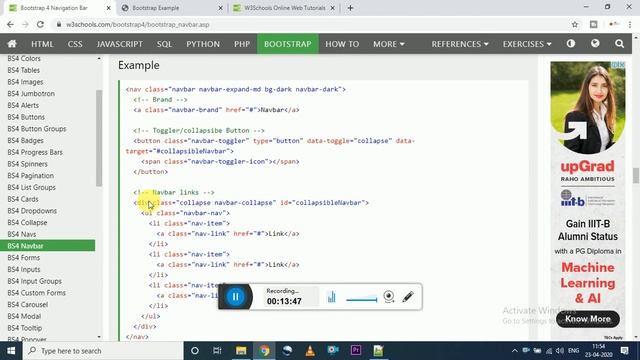Expand the MORE dropdown menu
The image size is (640, 360).
[389, 44]
